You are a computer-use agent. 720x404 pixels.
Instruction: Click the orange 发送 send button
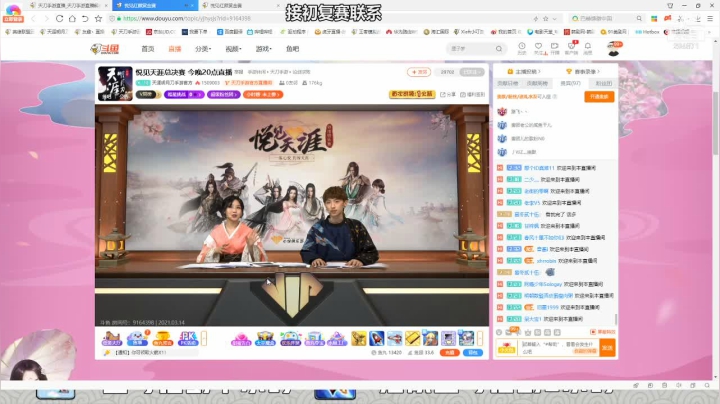[607, 348]
